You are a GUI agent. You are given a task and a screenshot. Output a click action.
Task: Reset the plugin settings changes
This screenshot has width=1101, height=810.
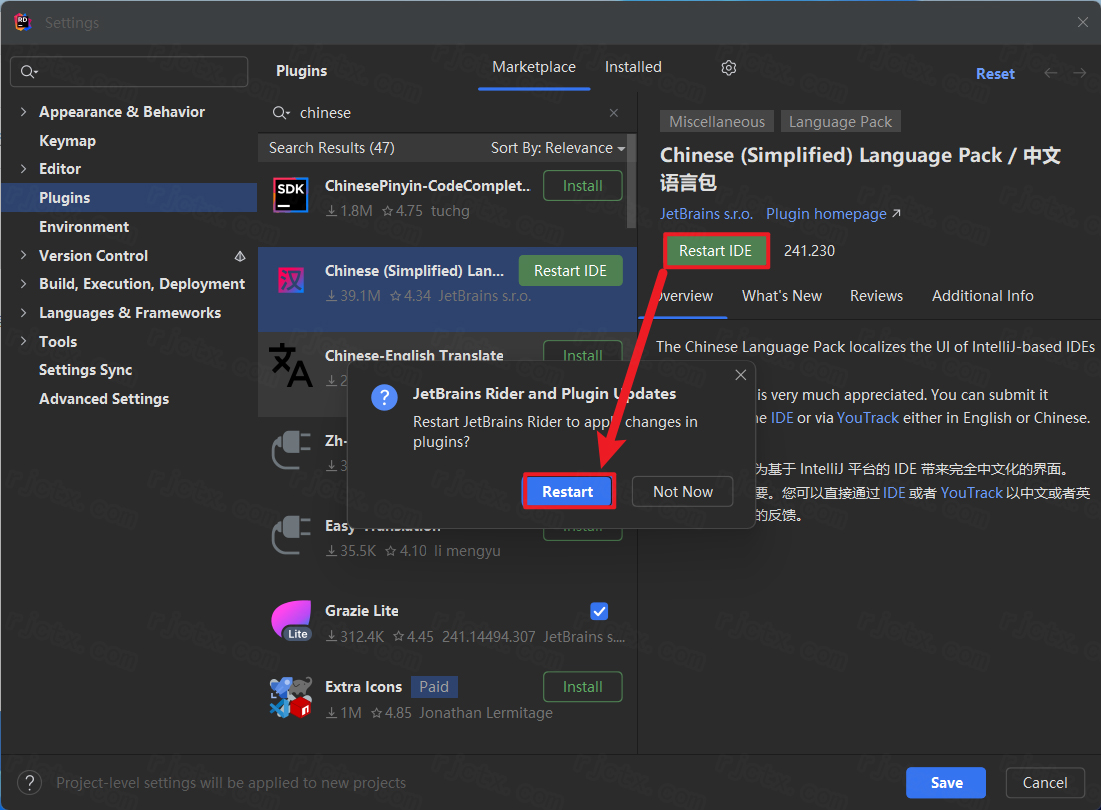[x=995, y=74]
